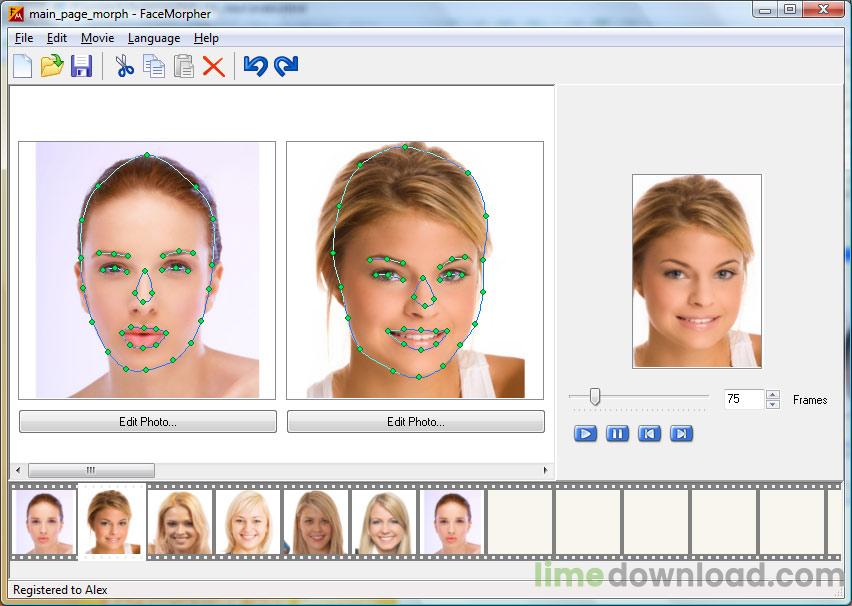Redo the last action
Viewport: 852px width, 606px height.
coord(286,67)
